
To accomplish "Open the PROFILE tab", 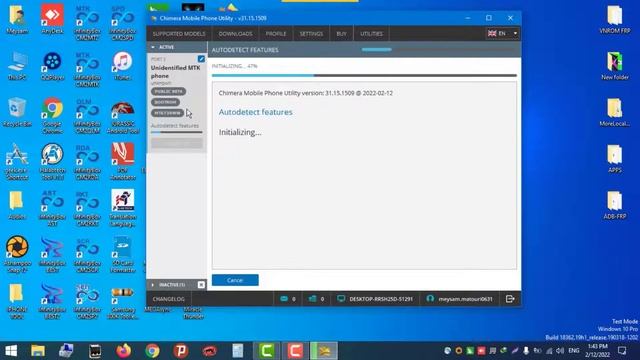I will point(276,34).
